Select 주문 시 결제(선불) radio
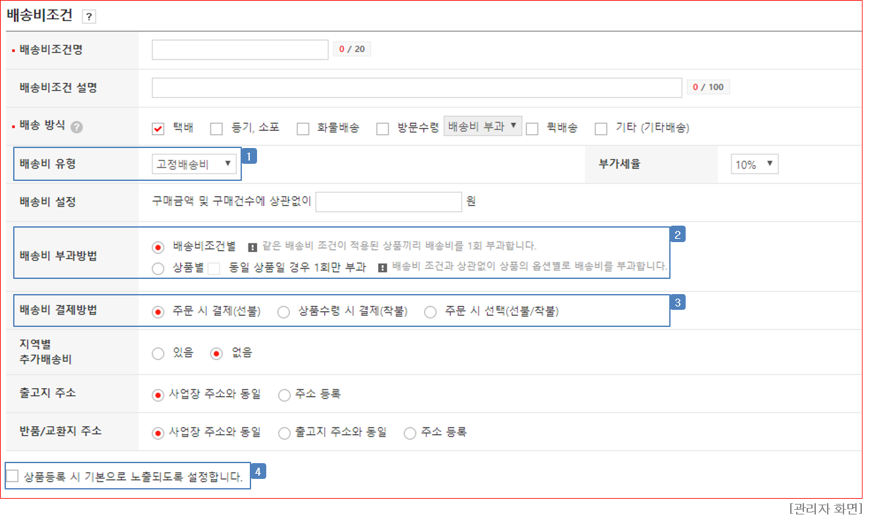Image resolution: width=875 pixels, height=523 pixels. pos(158,312)
